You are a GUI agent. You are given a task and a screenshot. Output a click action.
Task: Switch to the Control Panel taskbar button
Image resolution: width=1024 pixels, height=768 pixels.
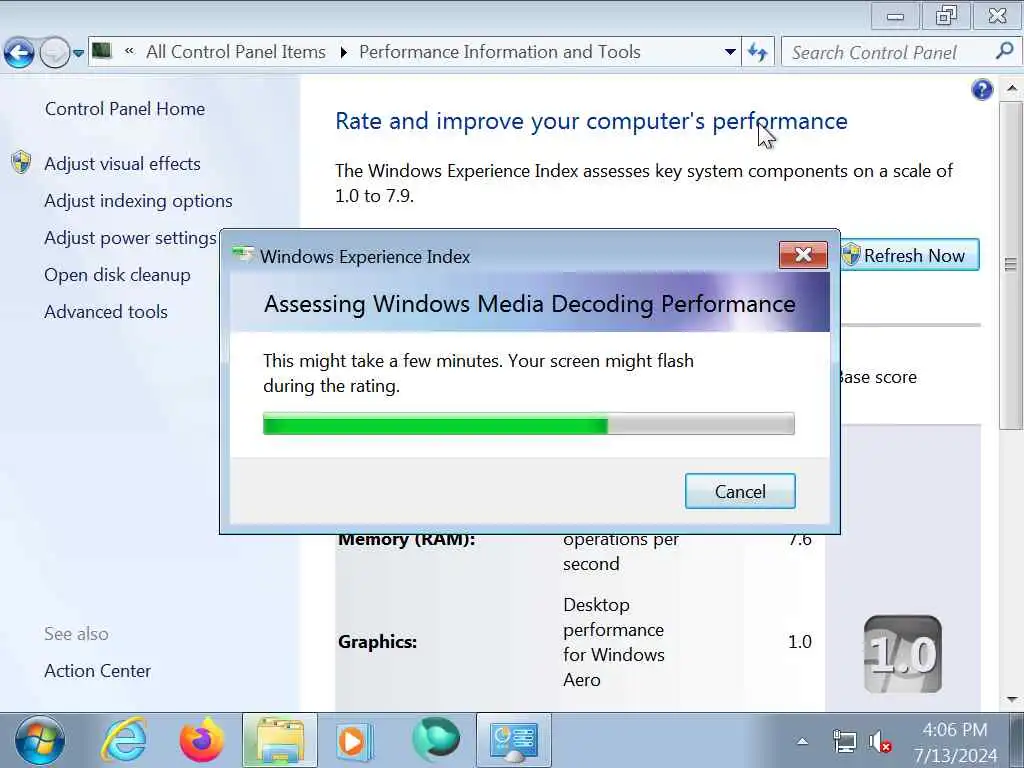(514, 741)
